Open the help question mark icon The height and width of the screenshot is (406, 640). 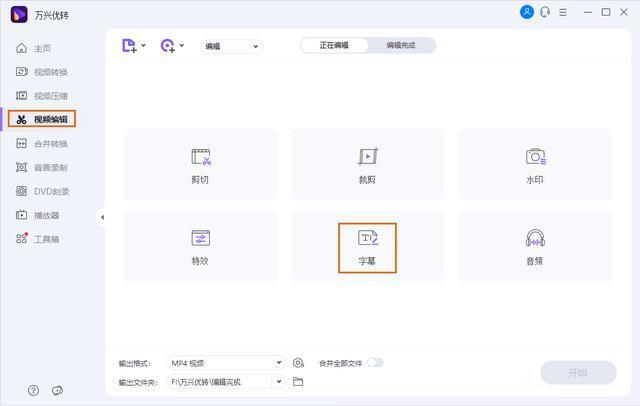click(x=33, y=390)
